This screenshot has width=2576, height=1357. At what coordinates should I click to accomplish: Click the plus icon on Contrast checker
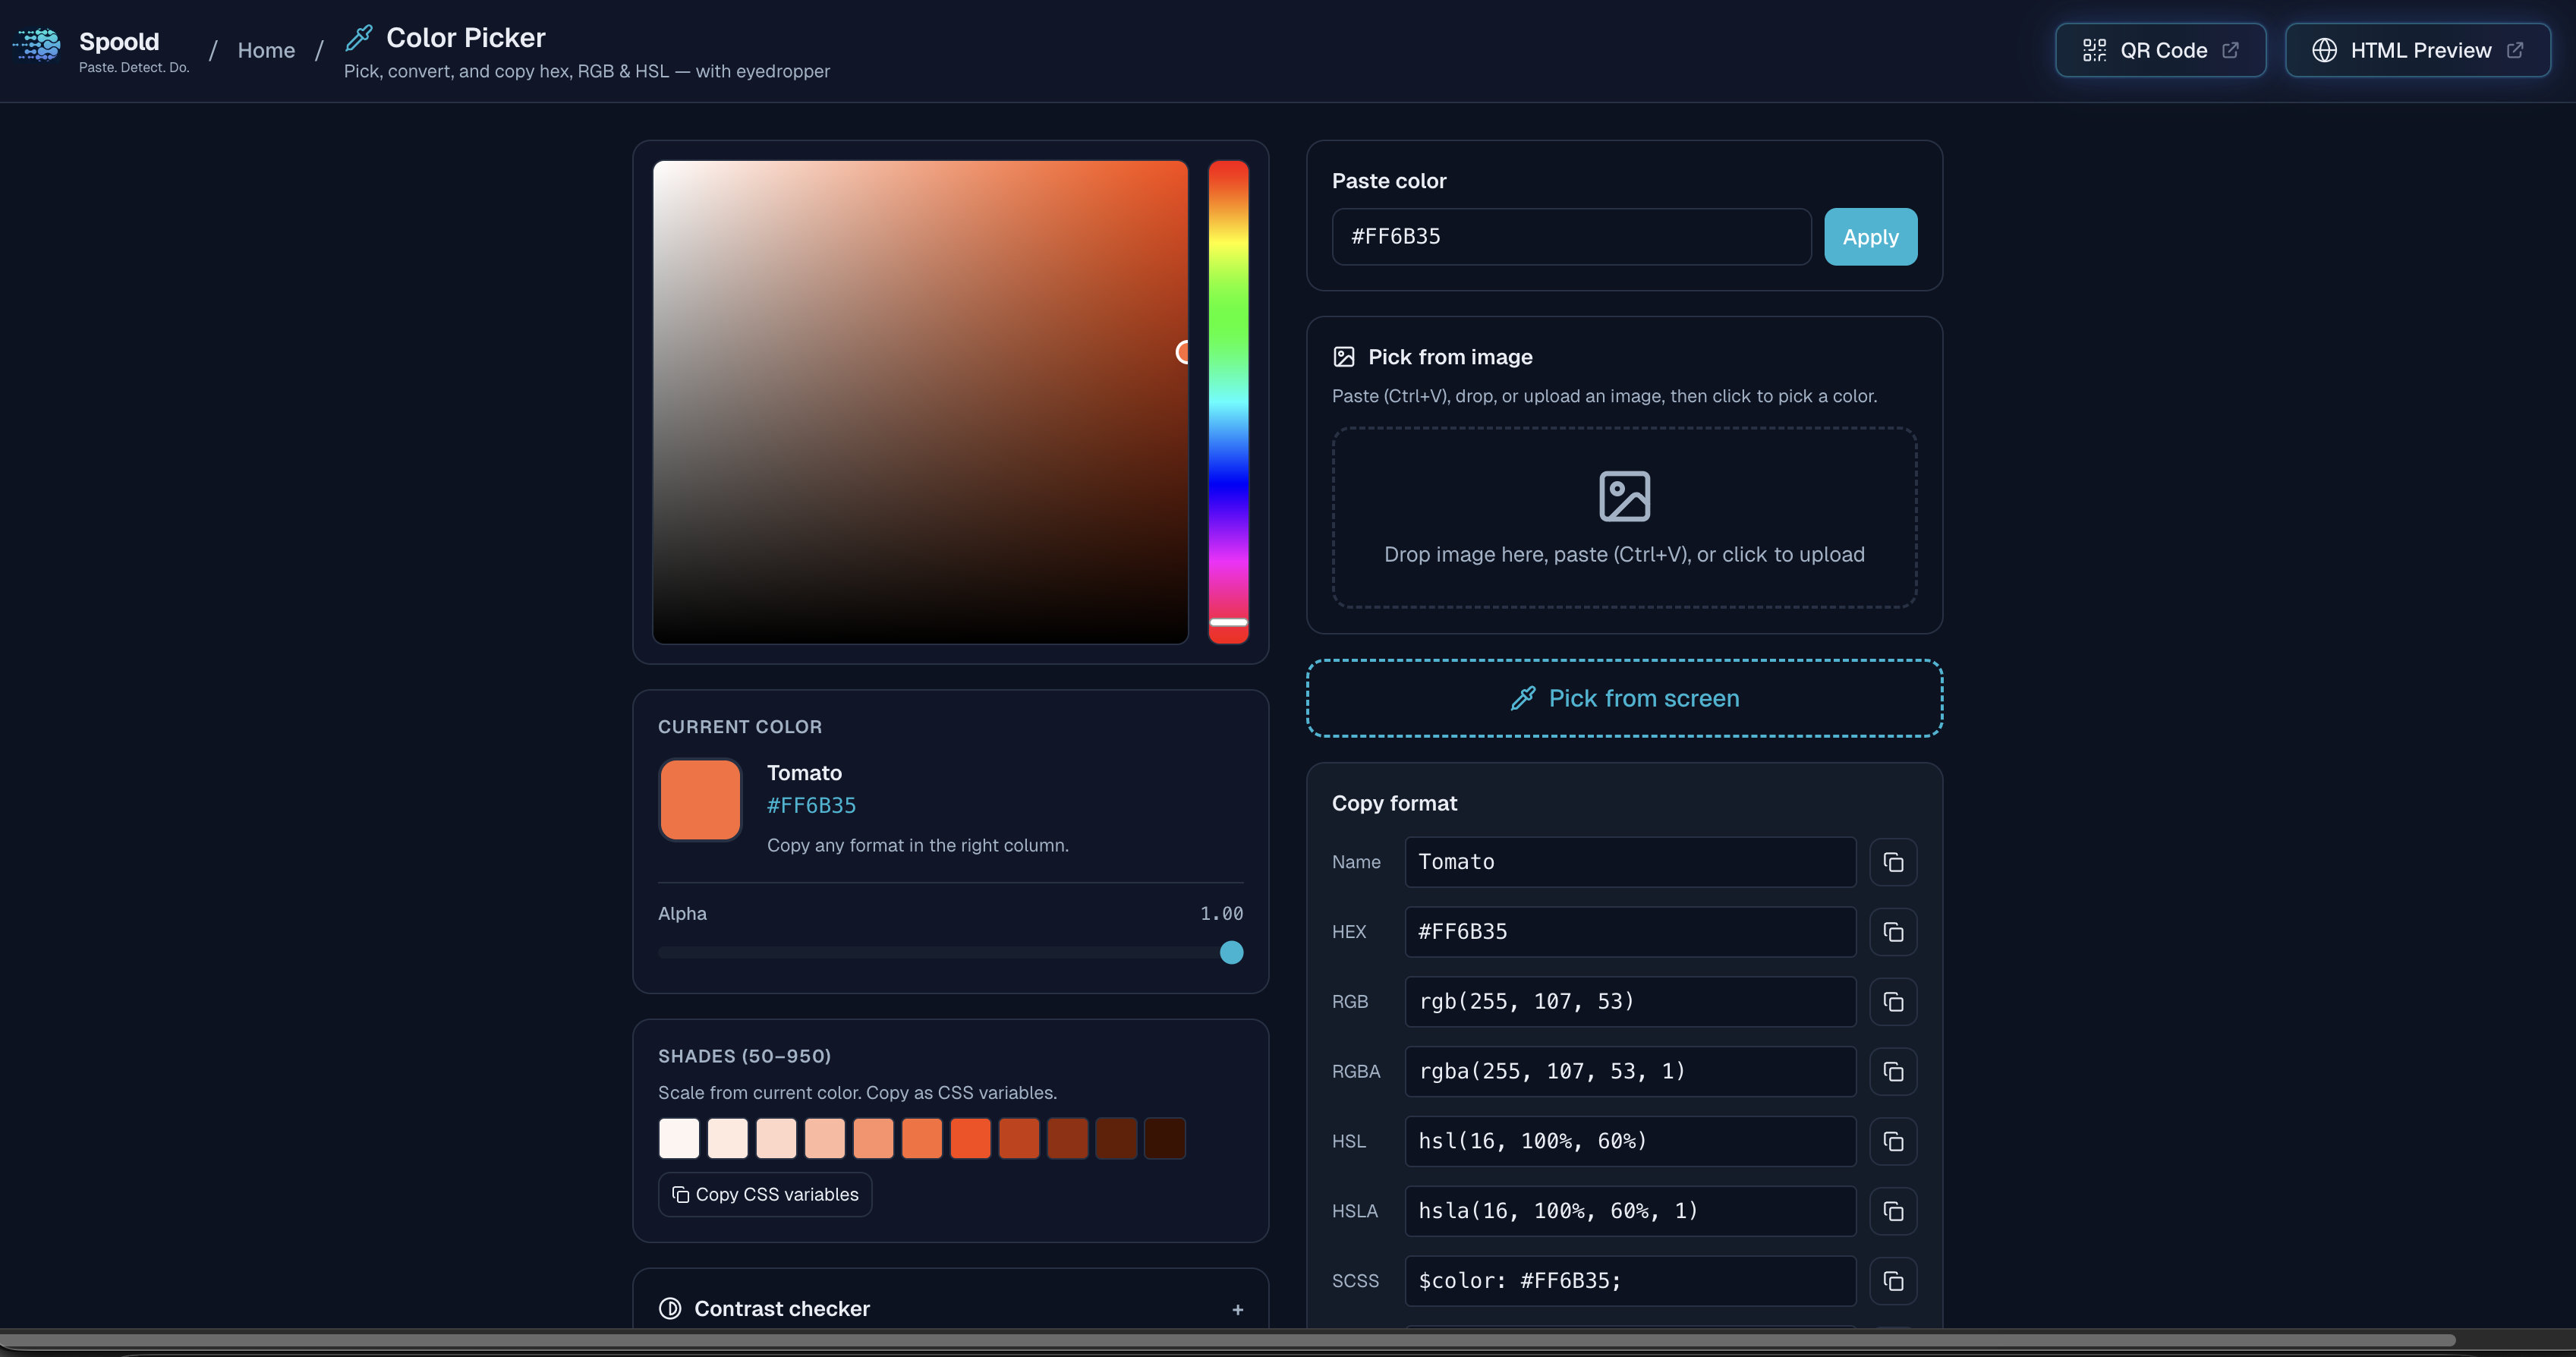pos(1237,1309)
